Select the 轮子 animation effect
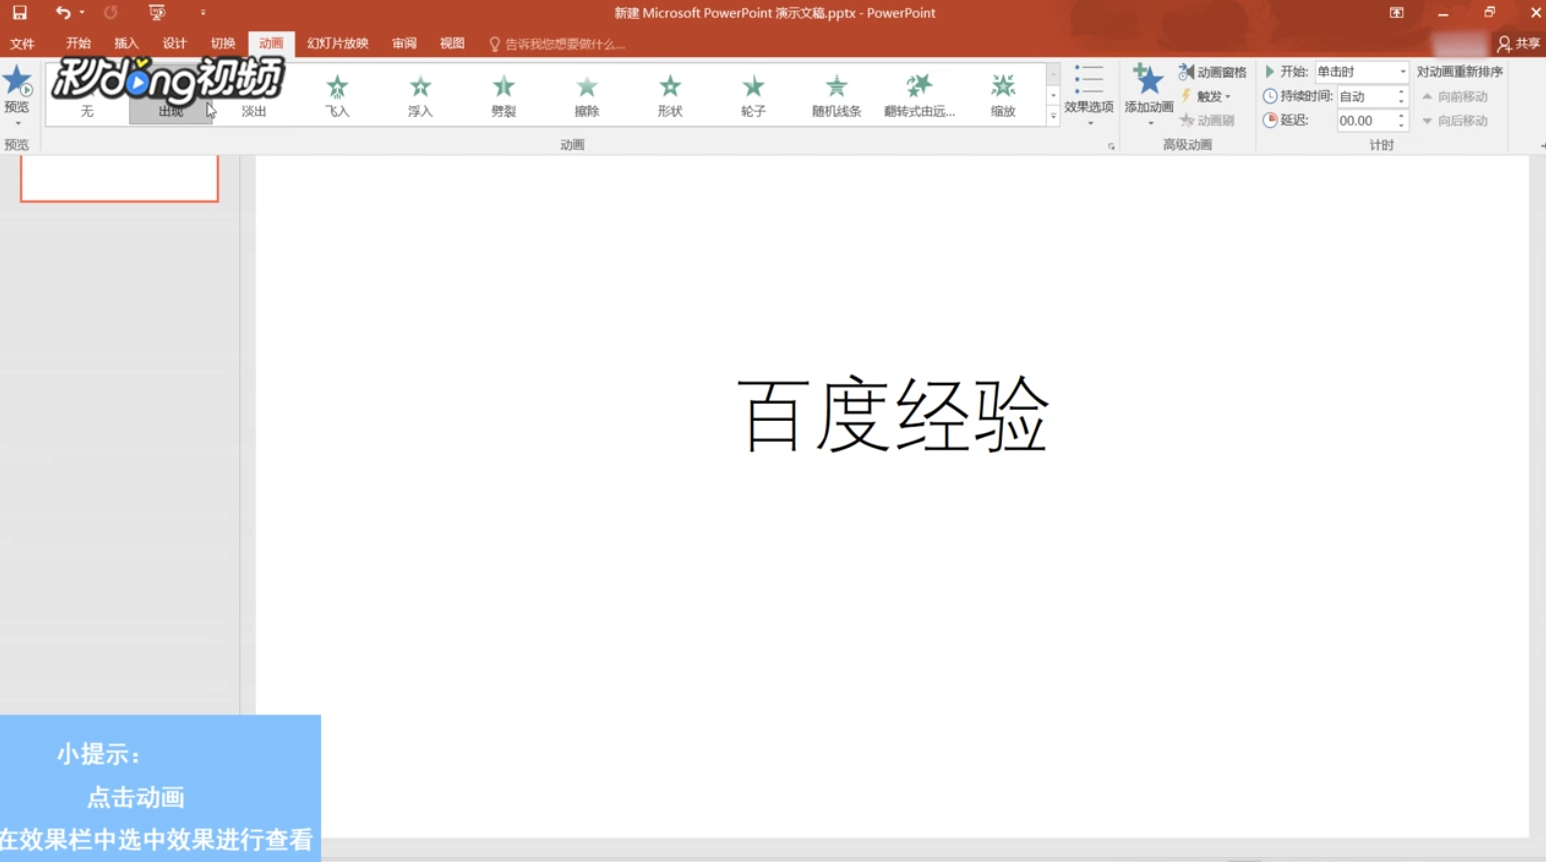 click(x=753, y=95)
